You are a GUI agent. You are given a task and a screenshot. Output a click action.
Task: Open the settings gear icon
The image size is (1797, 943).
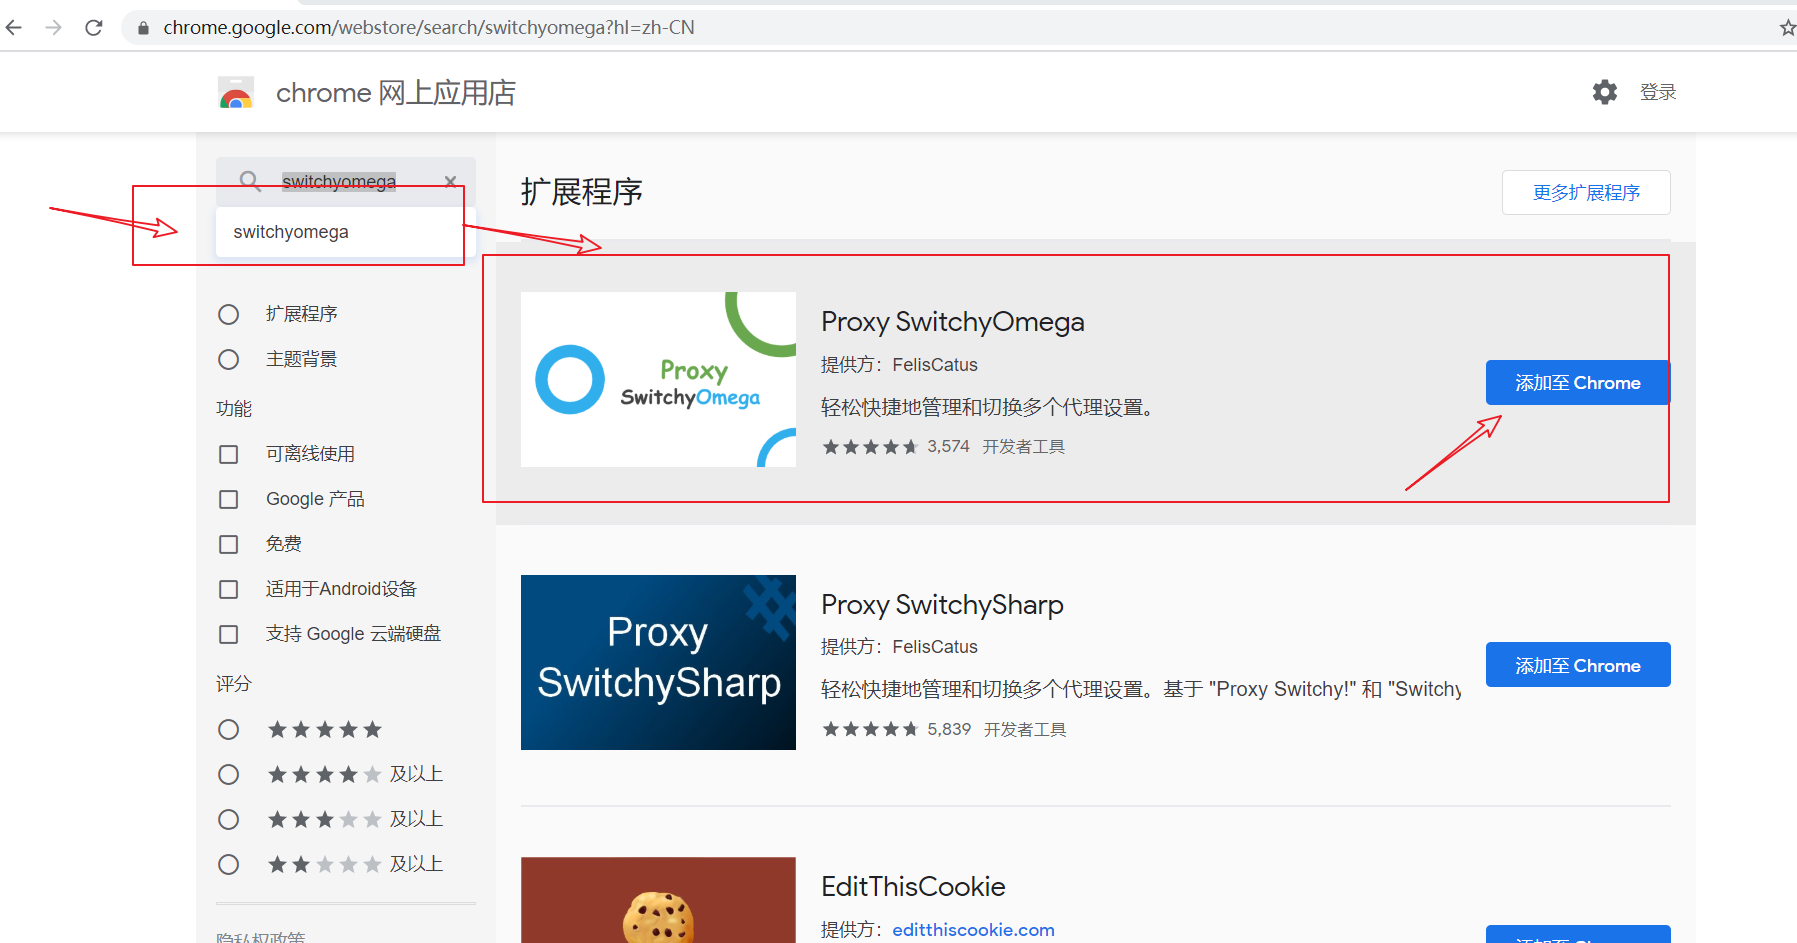(1605, 92)
